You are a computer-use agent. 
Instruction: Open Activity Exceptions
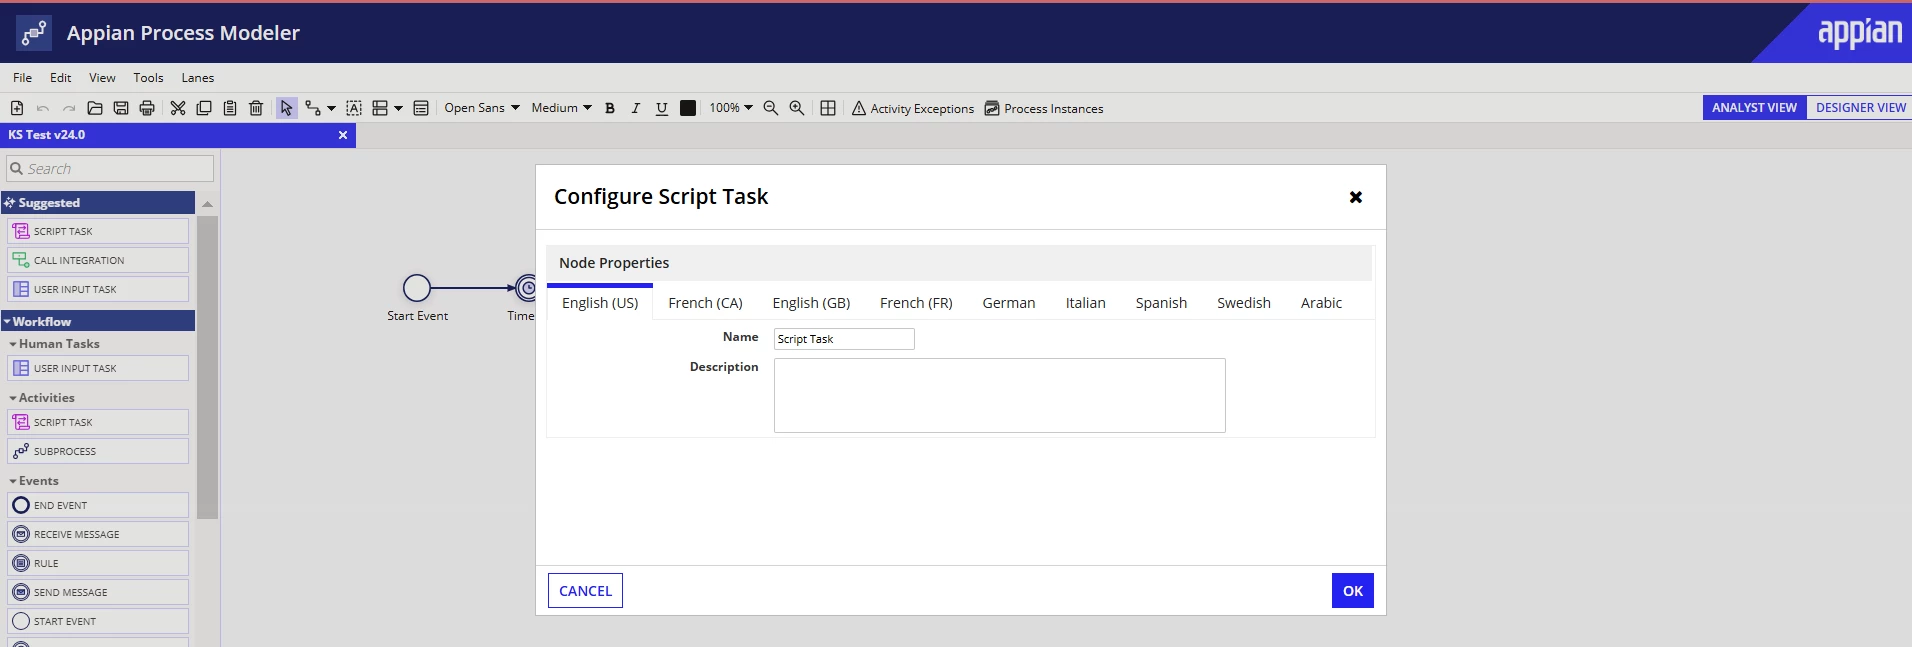[913, 108]
